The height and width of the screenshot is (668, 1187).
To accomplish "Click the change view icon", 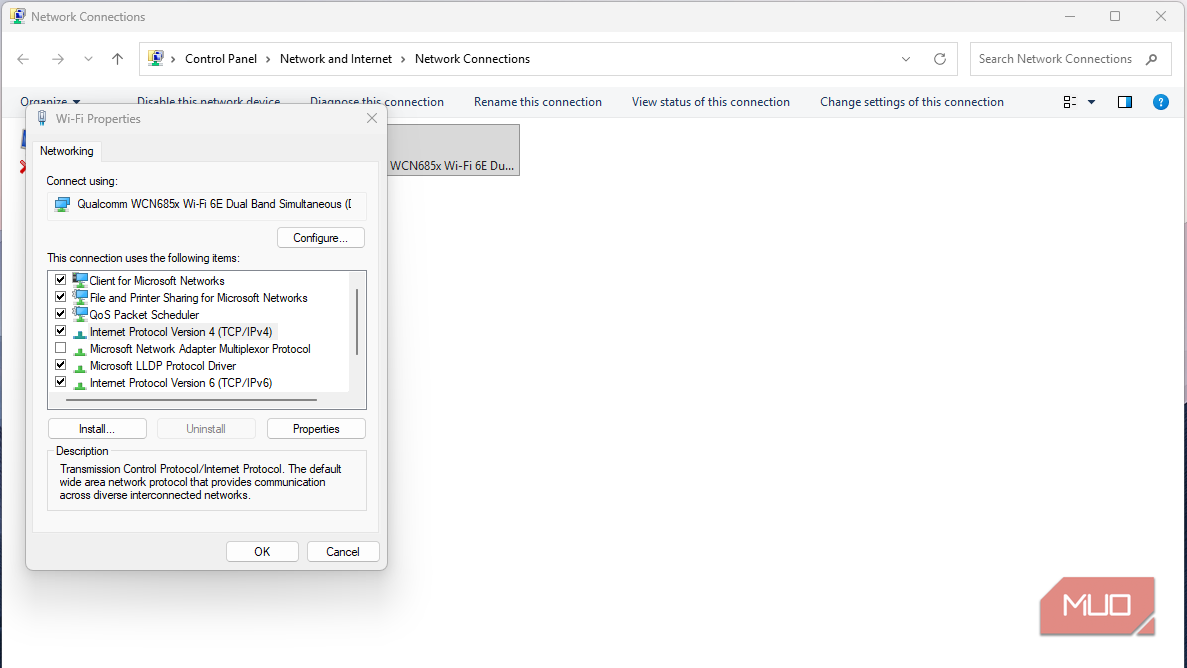I will point(1070,101).
